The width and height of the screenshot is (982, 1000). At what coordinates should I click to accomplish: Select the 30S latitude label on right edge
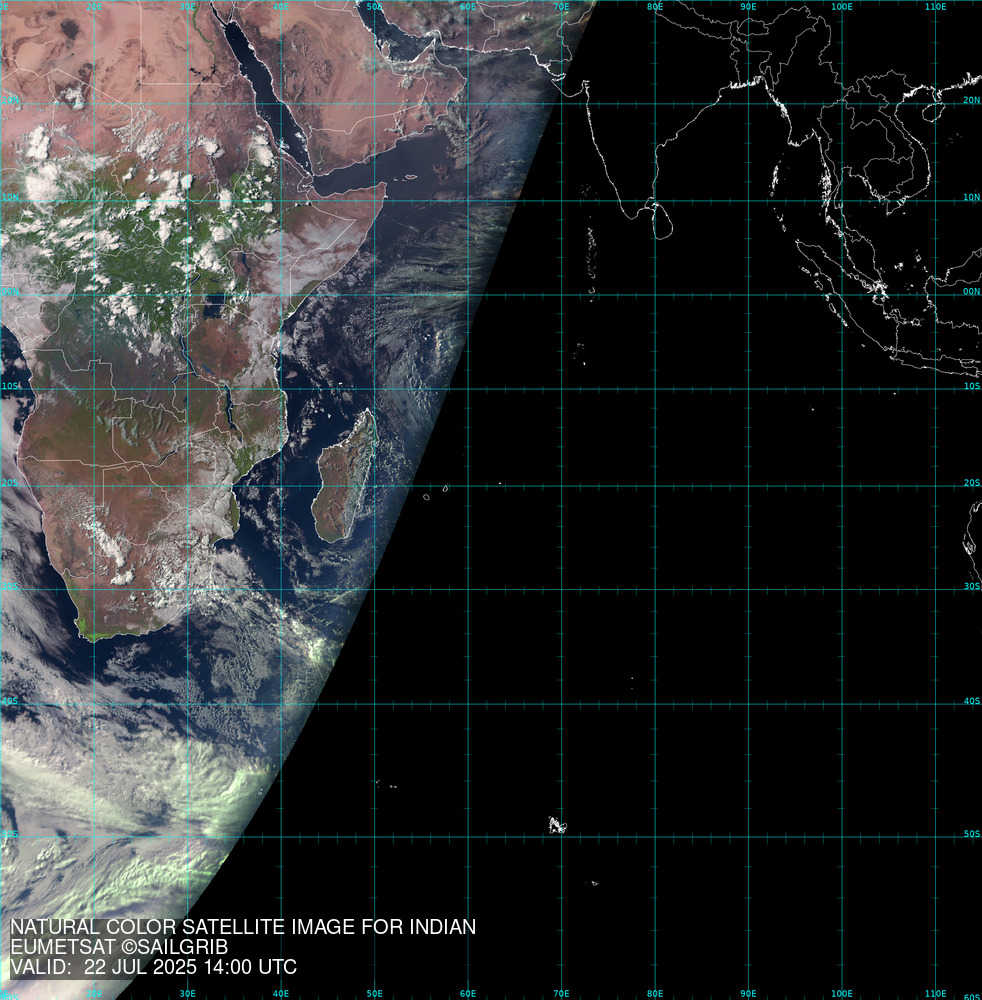(971, 586)
